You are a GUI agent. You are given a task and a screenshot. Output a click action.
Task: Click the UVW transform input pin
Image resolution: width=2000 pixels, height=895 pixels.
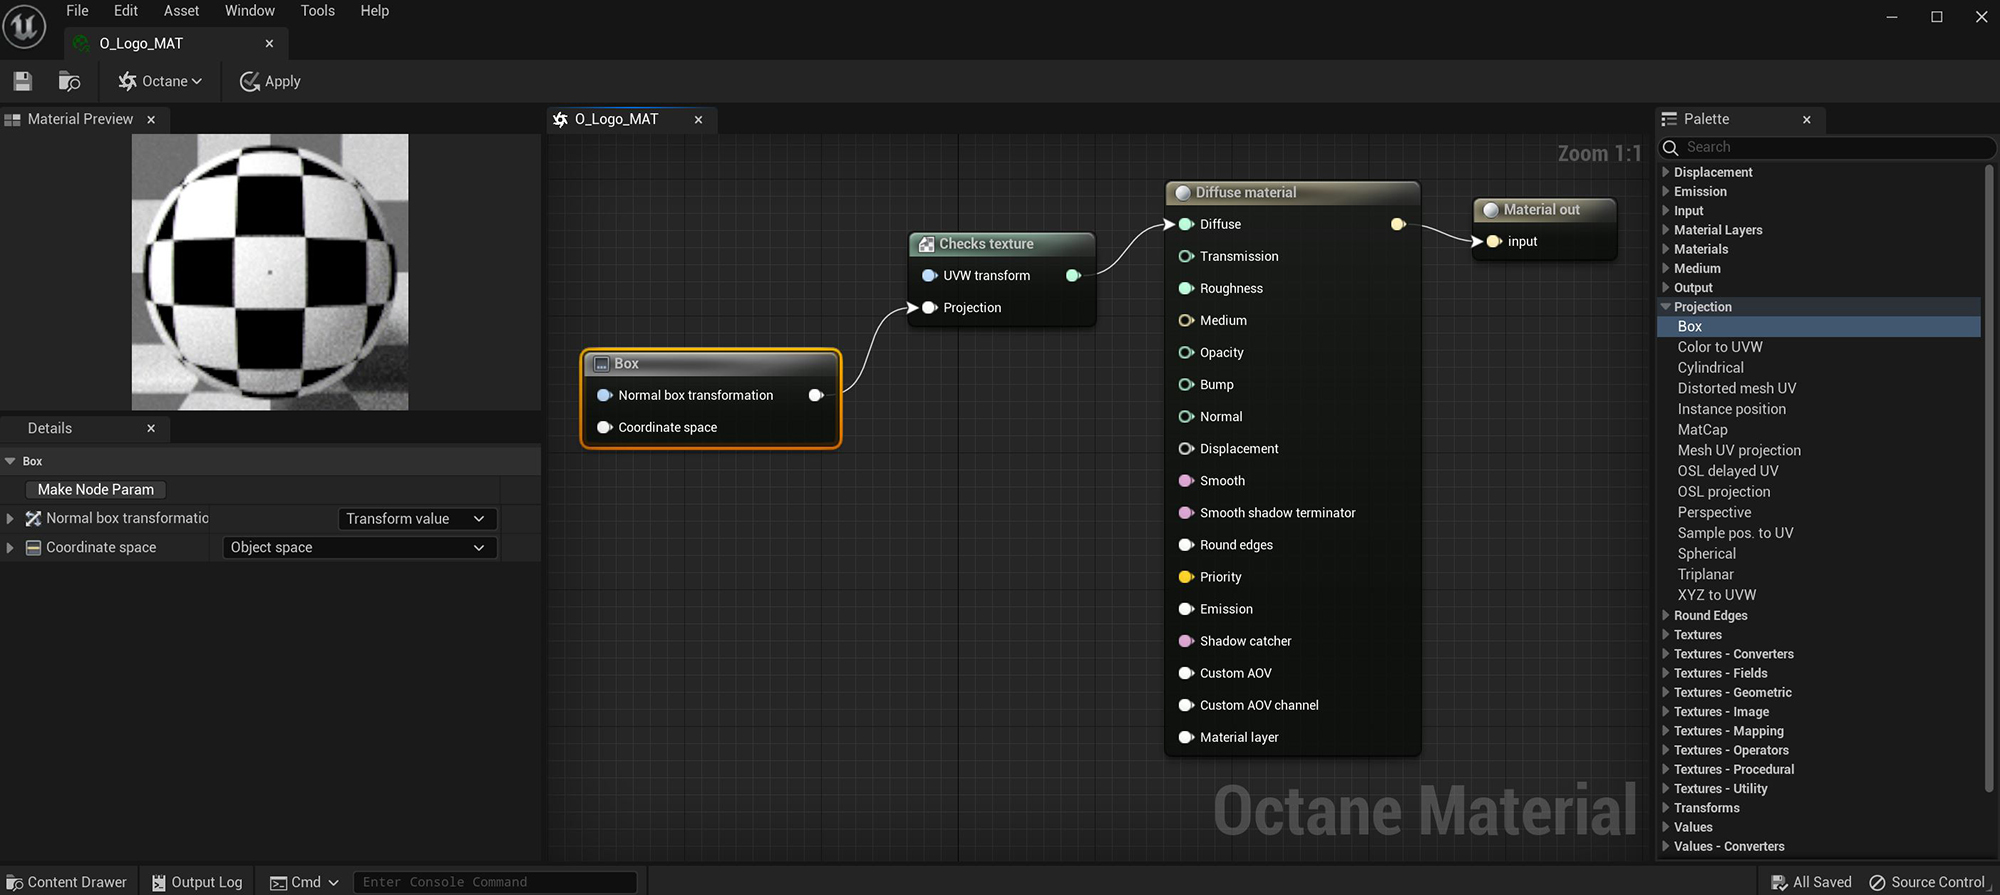tap(929, 275)
